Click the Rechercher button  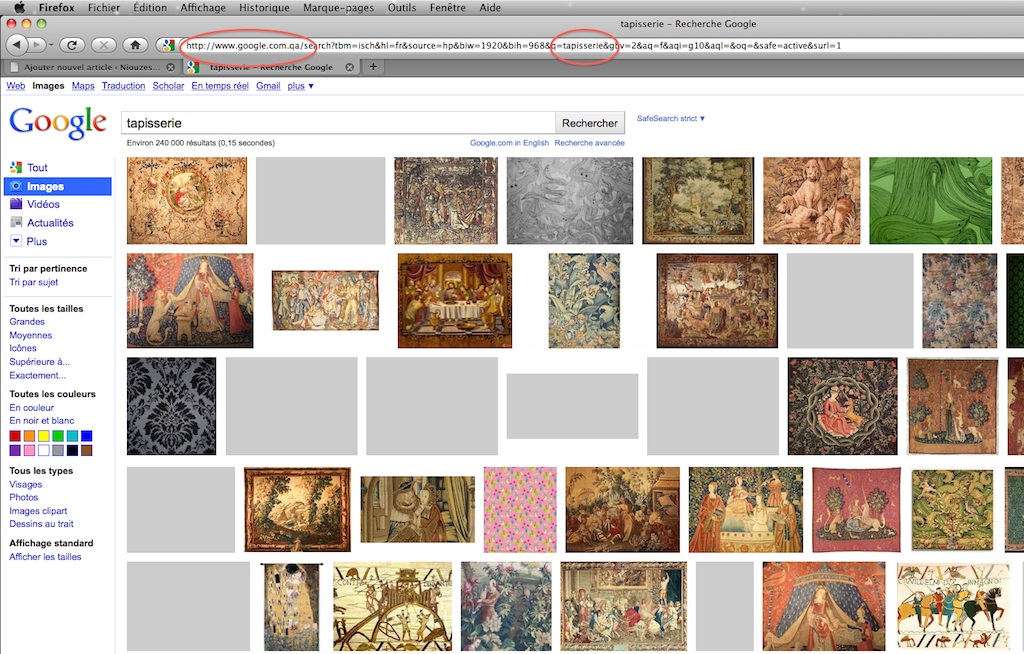[590, 123]
